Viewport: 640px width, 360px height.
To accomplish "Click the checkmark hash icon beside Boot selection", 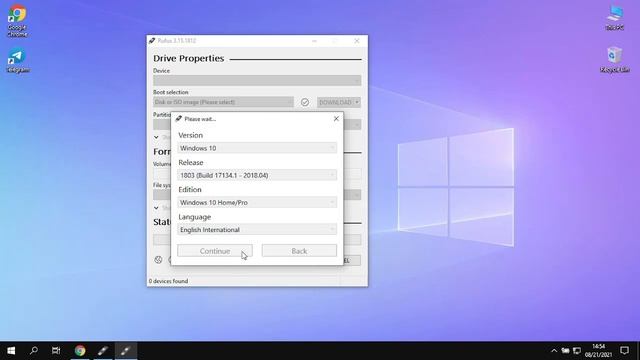I will tap(305, 102).
